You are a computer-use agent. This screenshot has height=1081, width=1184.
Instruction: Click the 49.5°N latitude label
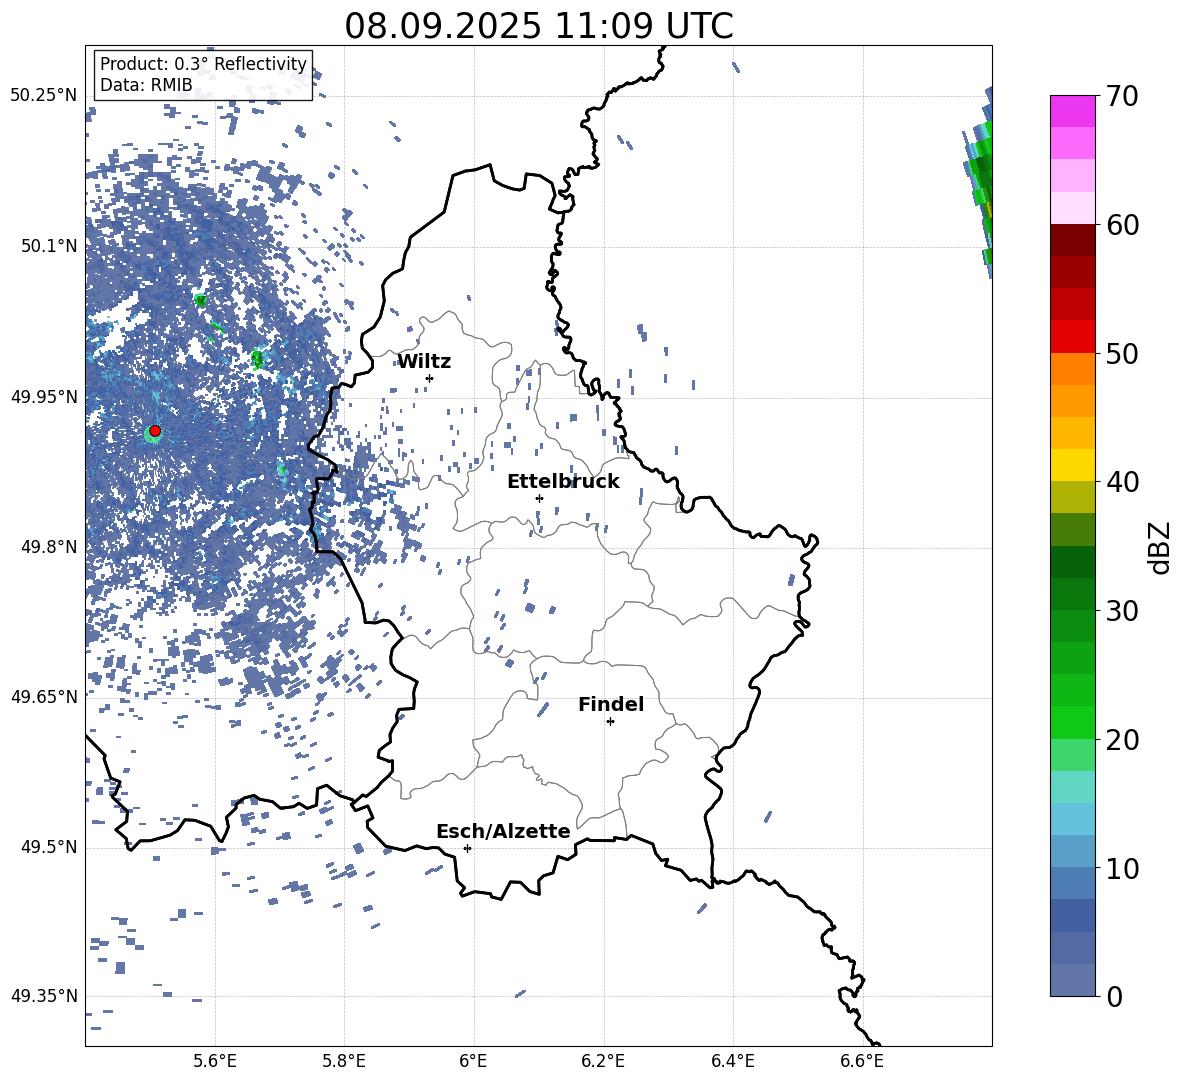[x=48, y=846]
